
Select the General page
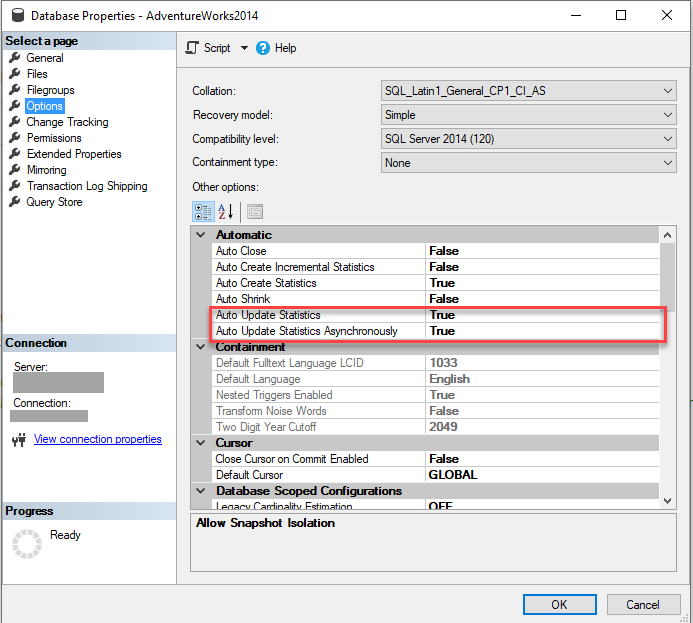45,58
